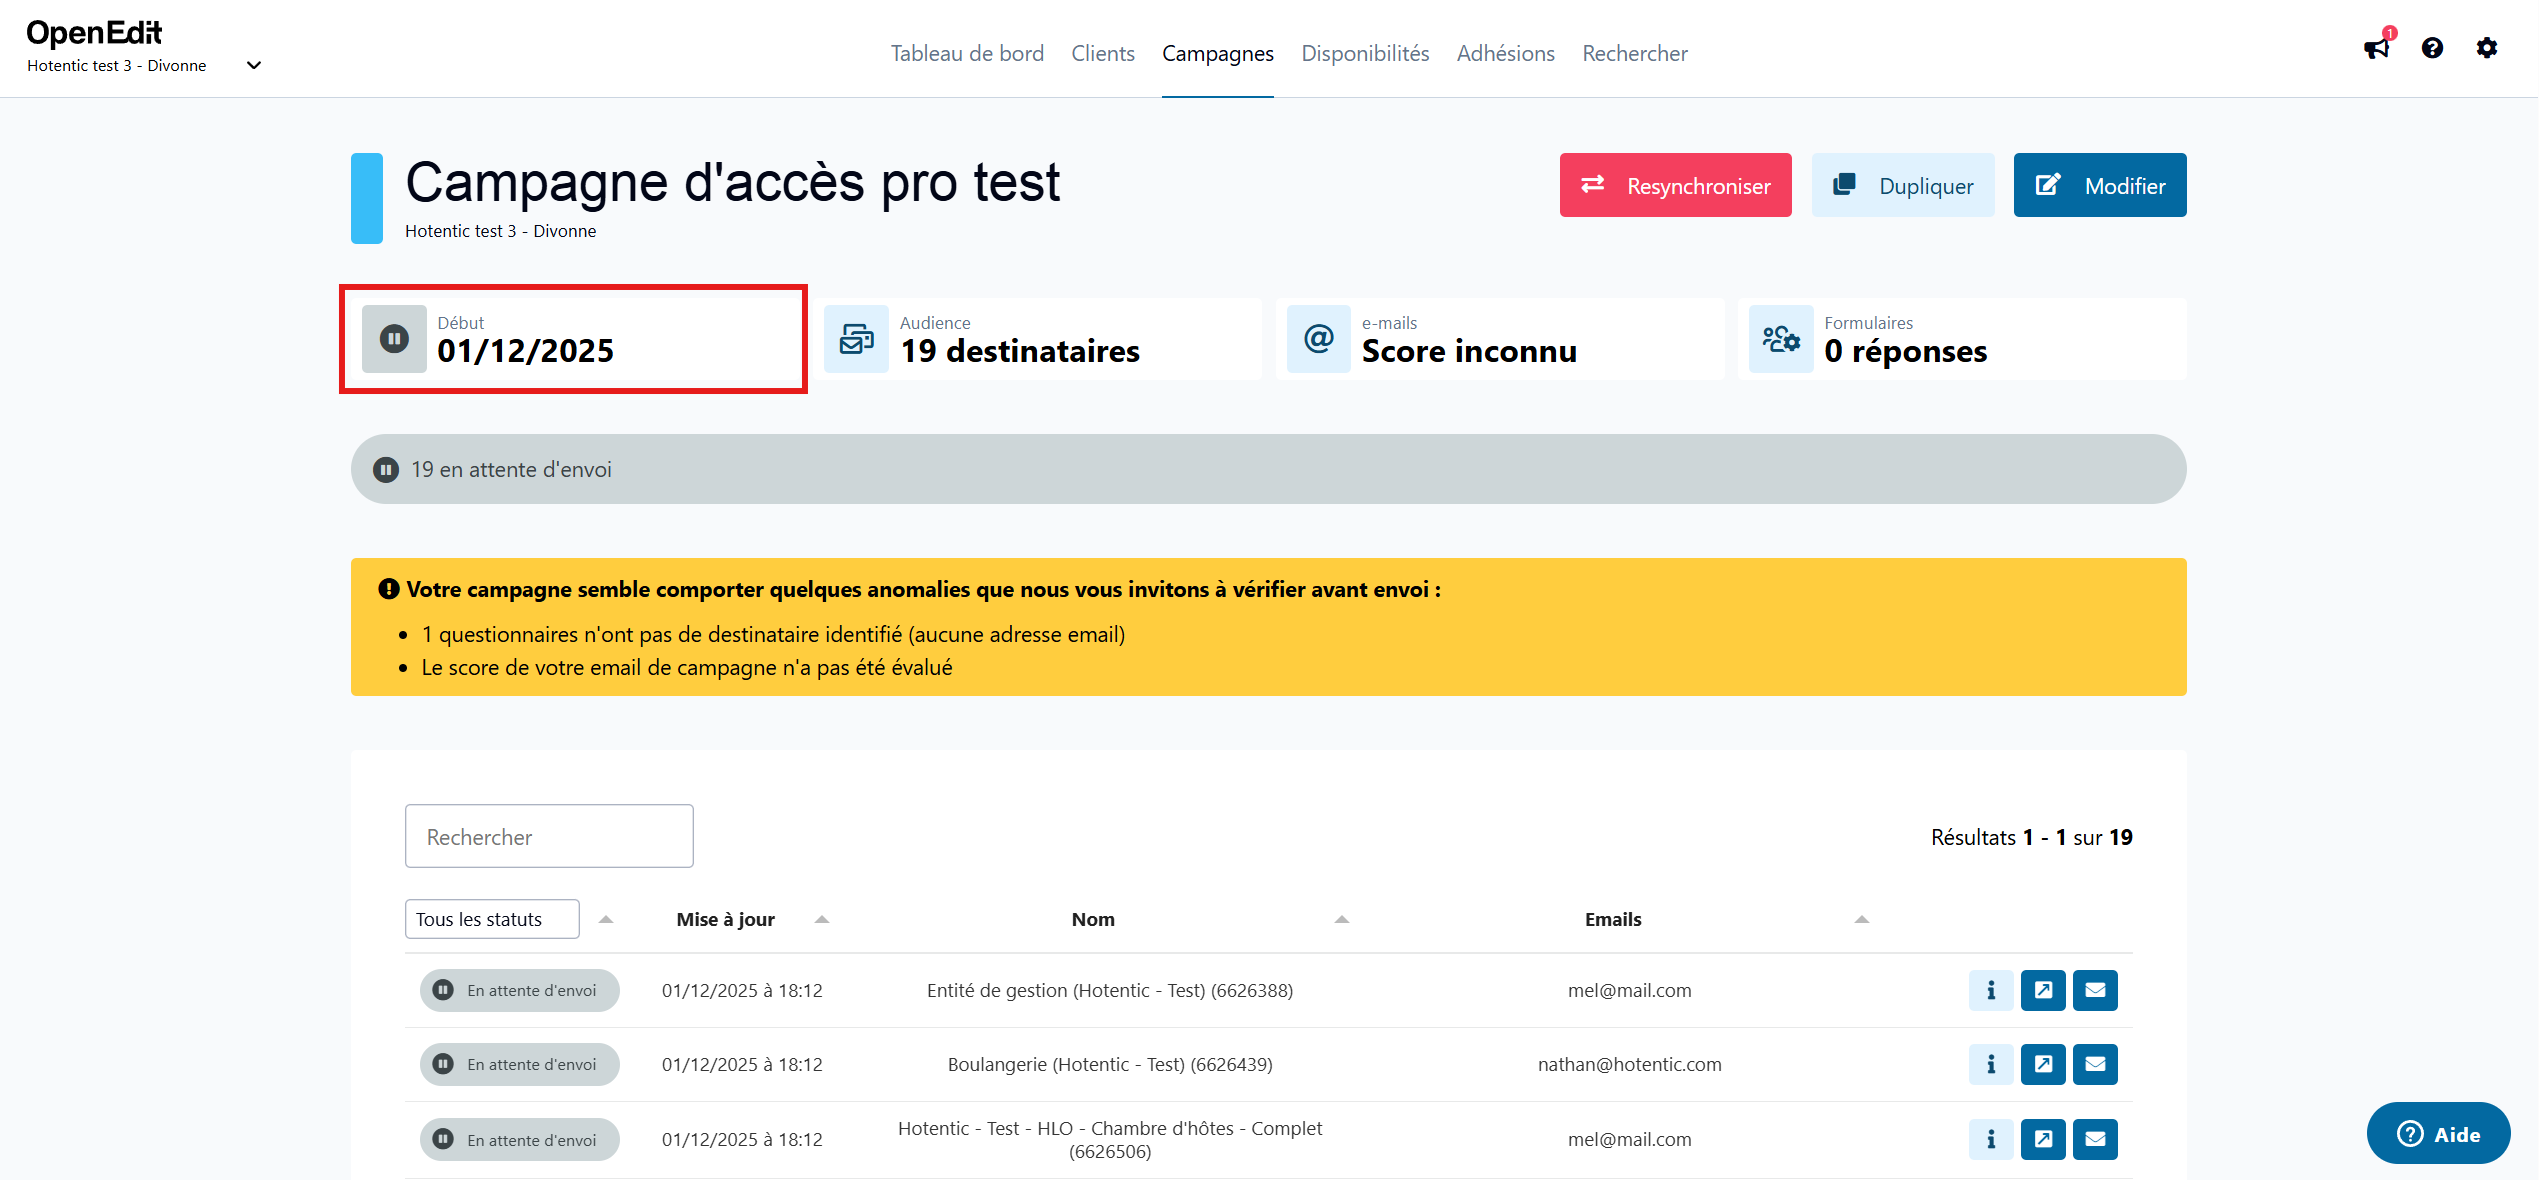The width and height of the screenshot is (2539, 1180).
Task: Open settings gear icon in header
Action: point(2487,48)
